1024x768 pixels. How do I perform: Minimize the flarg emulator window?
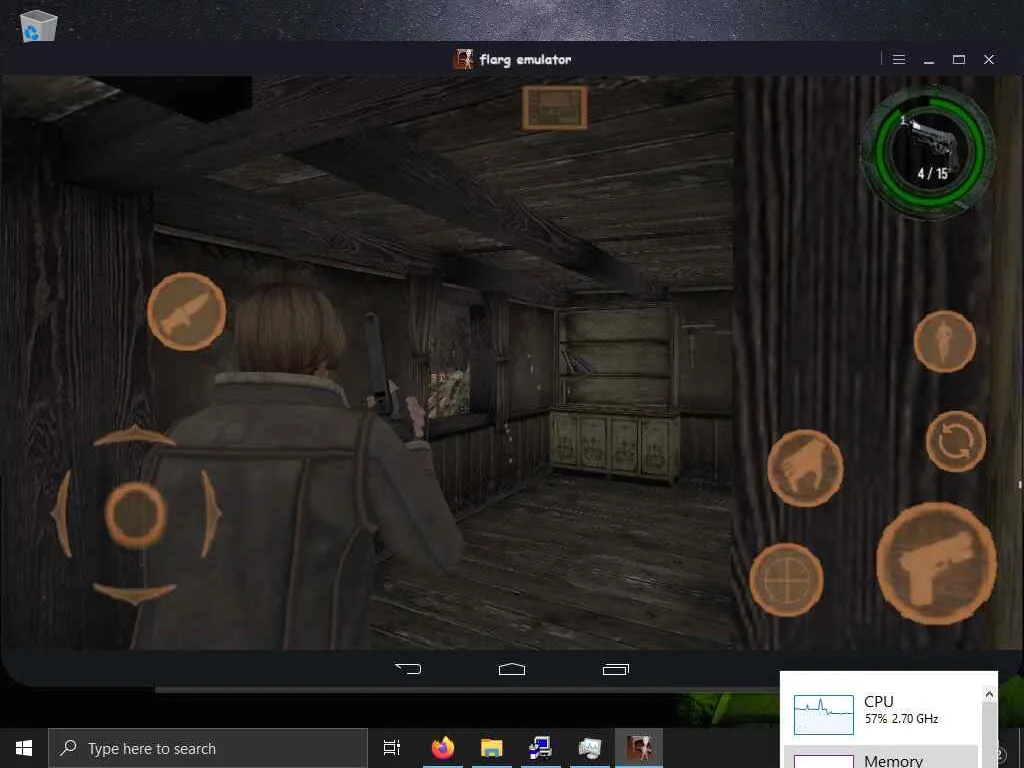929,60
